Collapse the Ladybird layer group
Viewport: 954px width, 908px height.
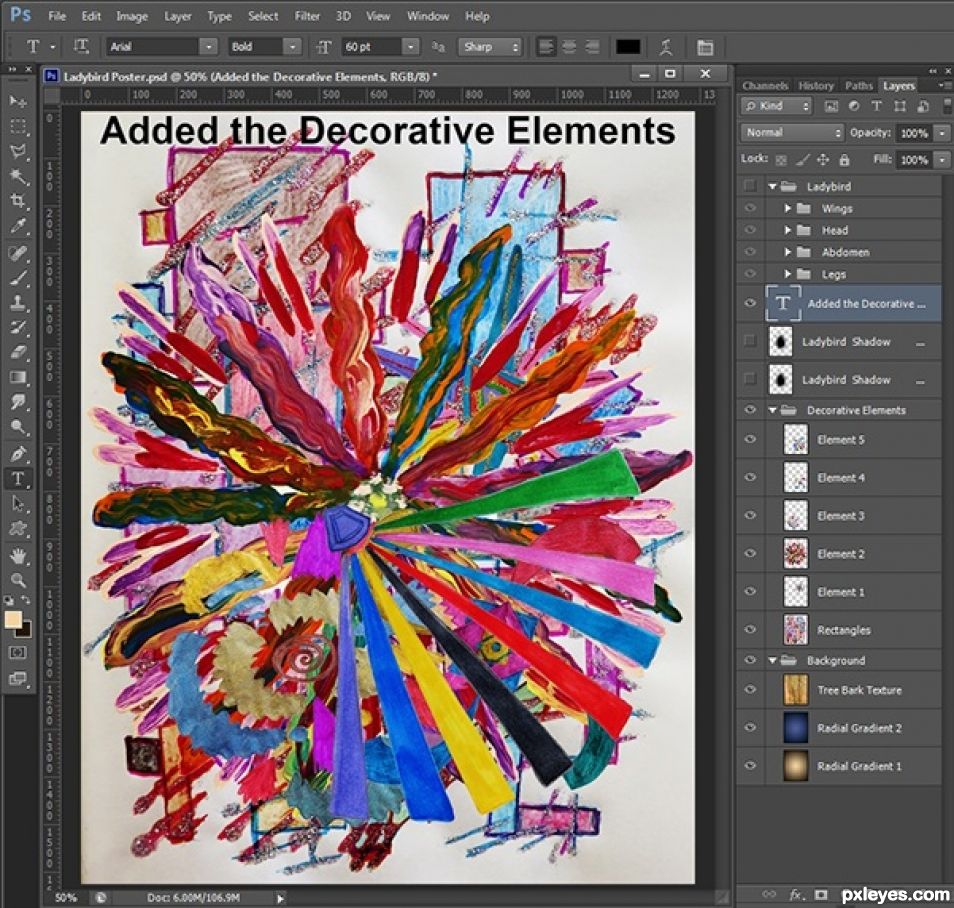[x=772, y=186]
